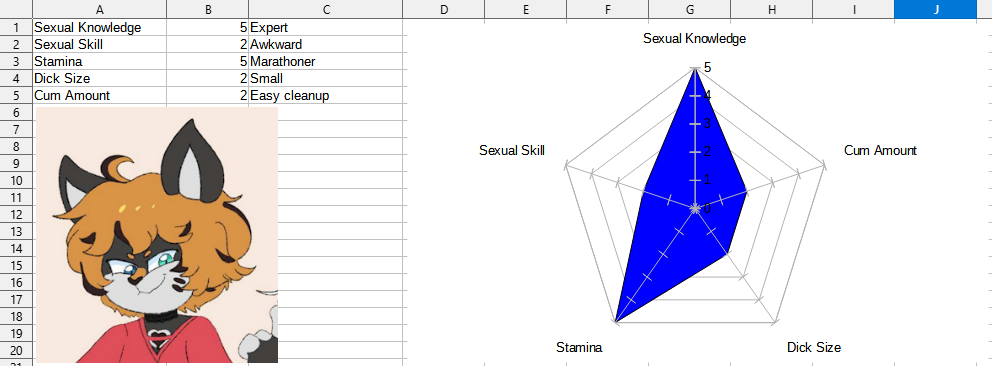
Task: Select row 1 header
Action: (16, 28)
